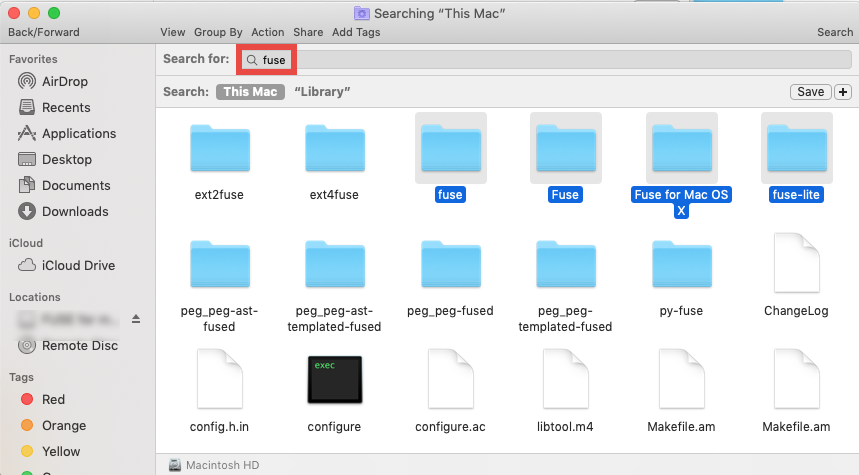The width and height of the screenshot is (859, 475).
Task: Click the search field containing fuse
Action: coord(546,60)
